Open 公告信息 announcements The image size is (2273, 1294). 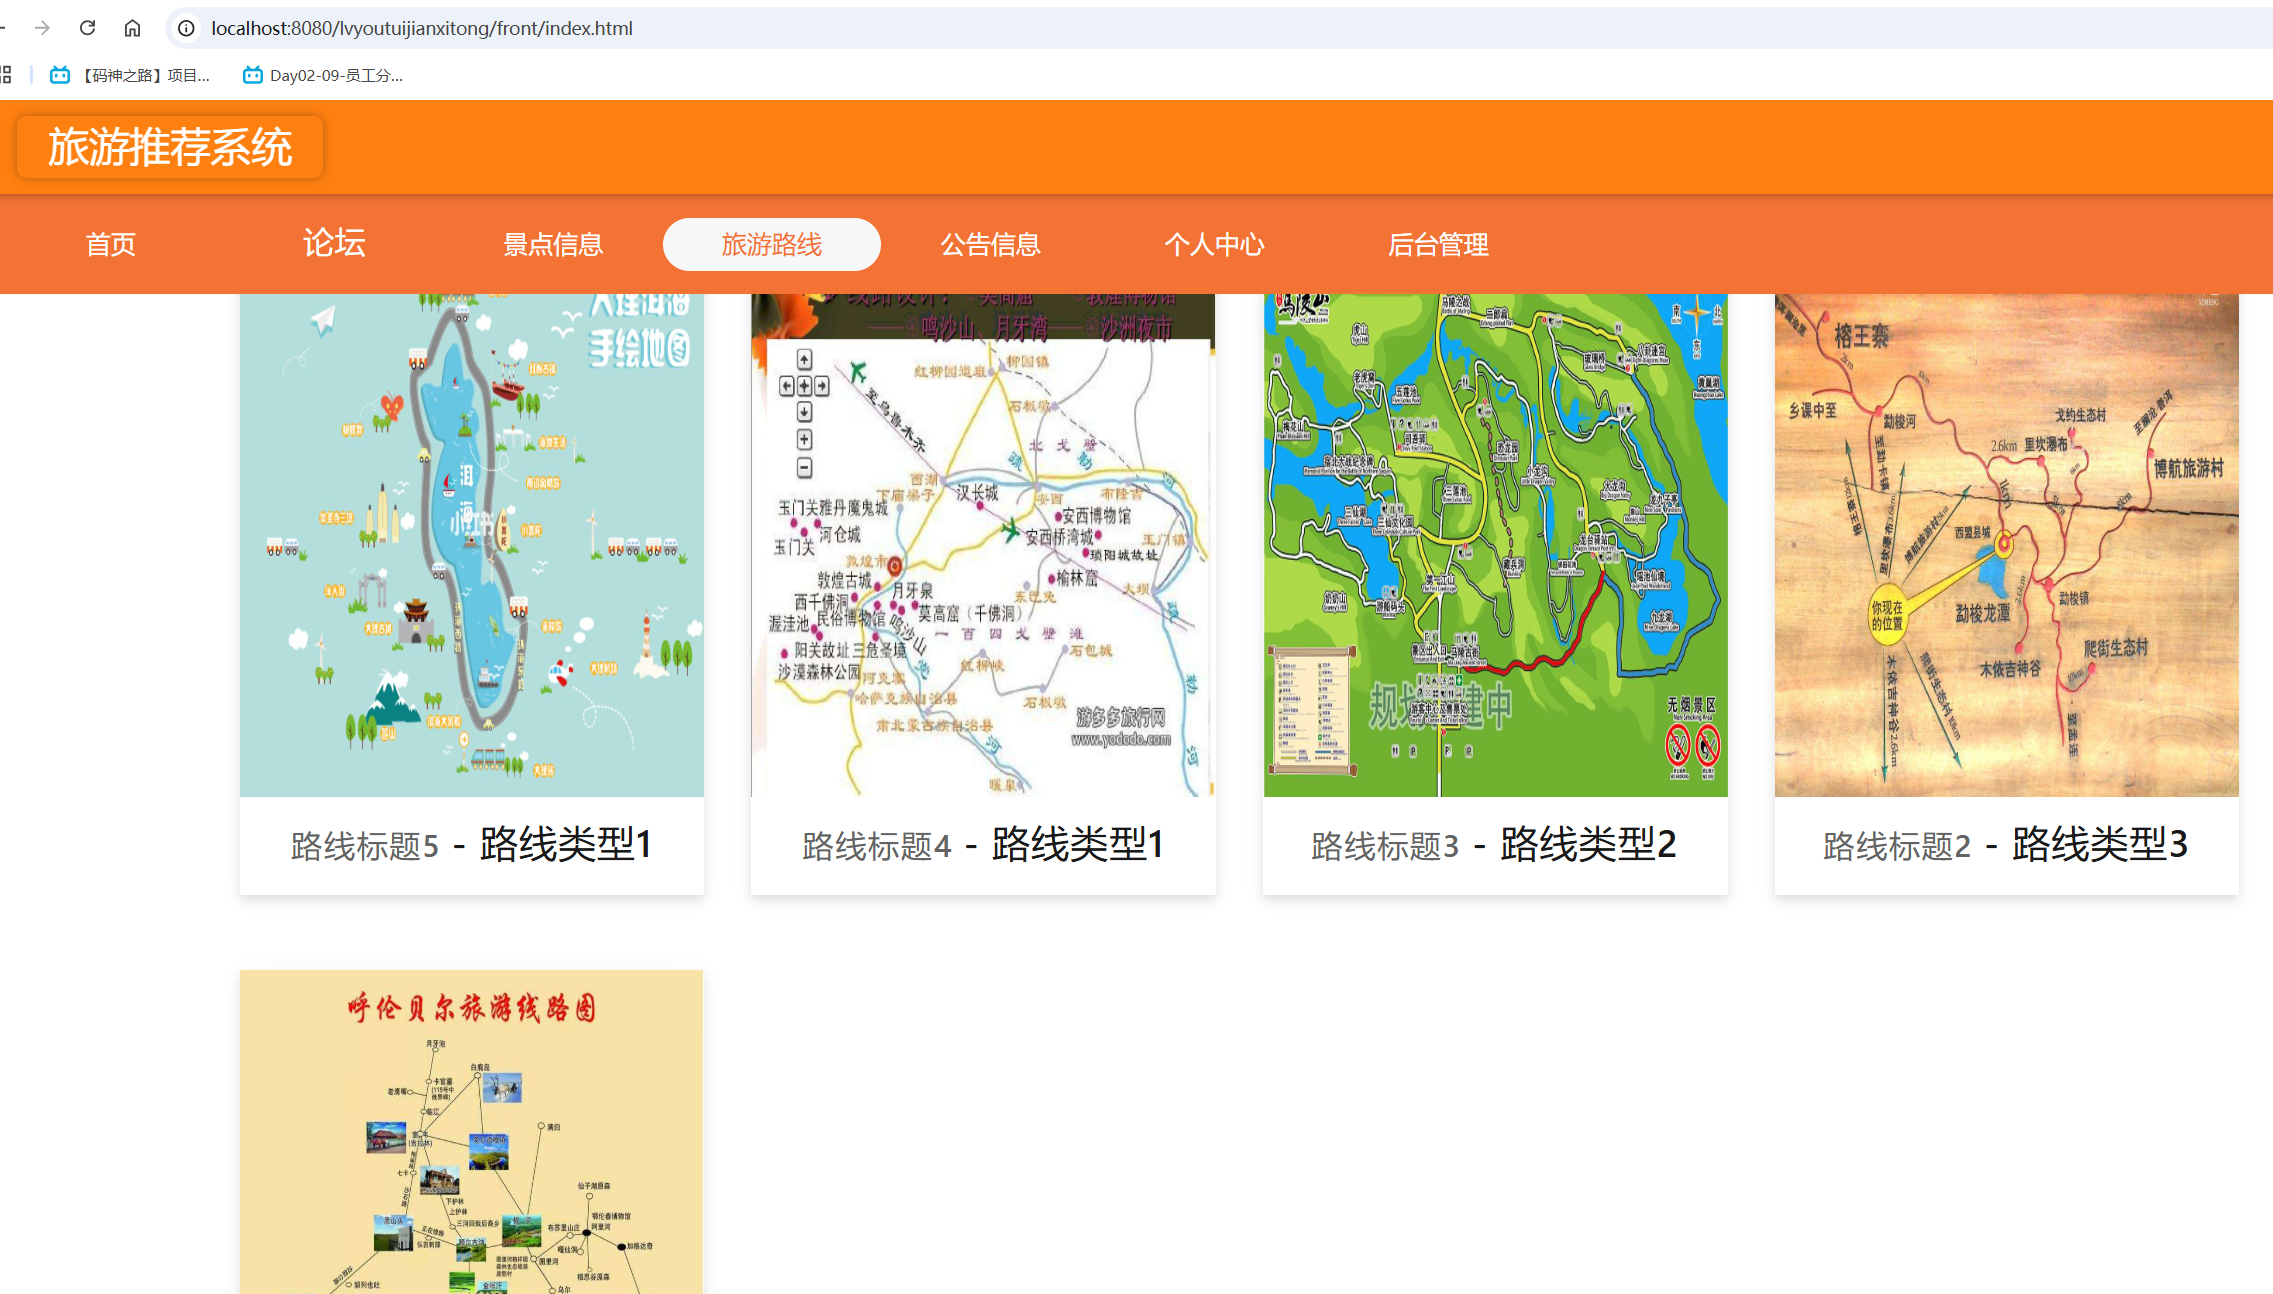click(x=990, y=244)
